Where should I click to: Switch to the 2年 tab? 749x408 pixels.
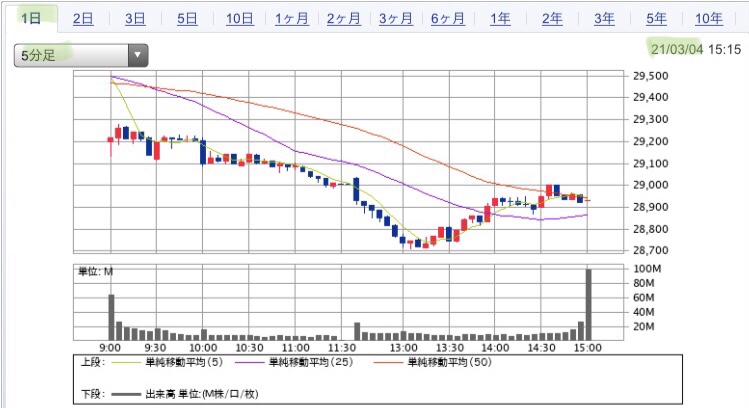pyautogui.click(x=552, y=19)
